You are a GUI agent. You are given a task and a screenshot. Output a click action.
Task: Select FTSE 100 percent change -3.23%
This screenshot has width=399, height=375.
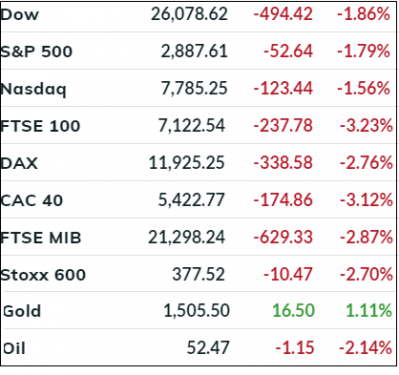[x=366, y=126]
